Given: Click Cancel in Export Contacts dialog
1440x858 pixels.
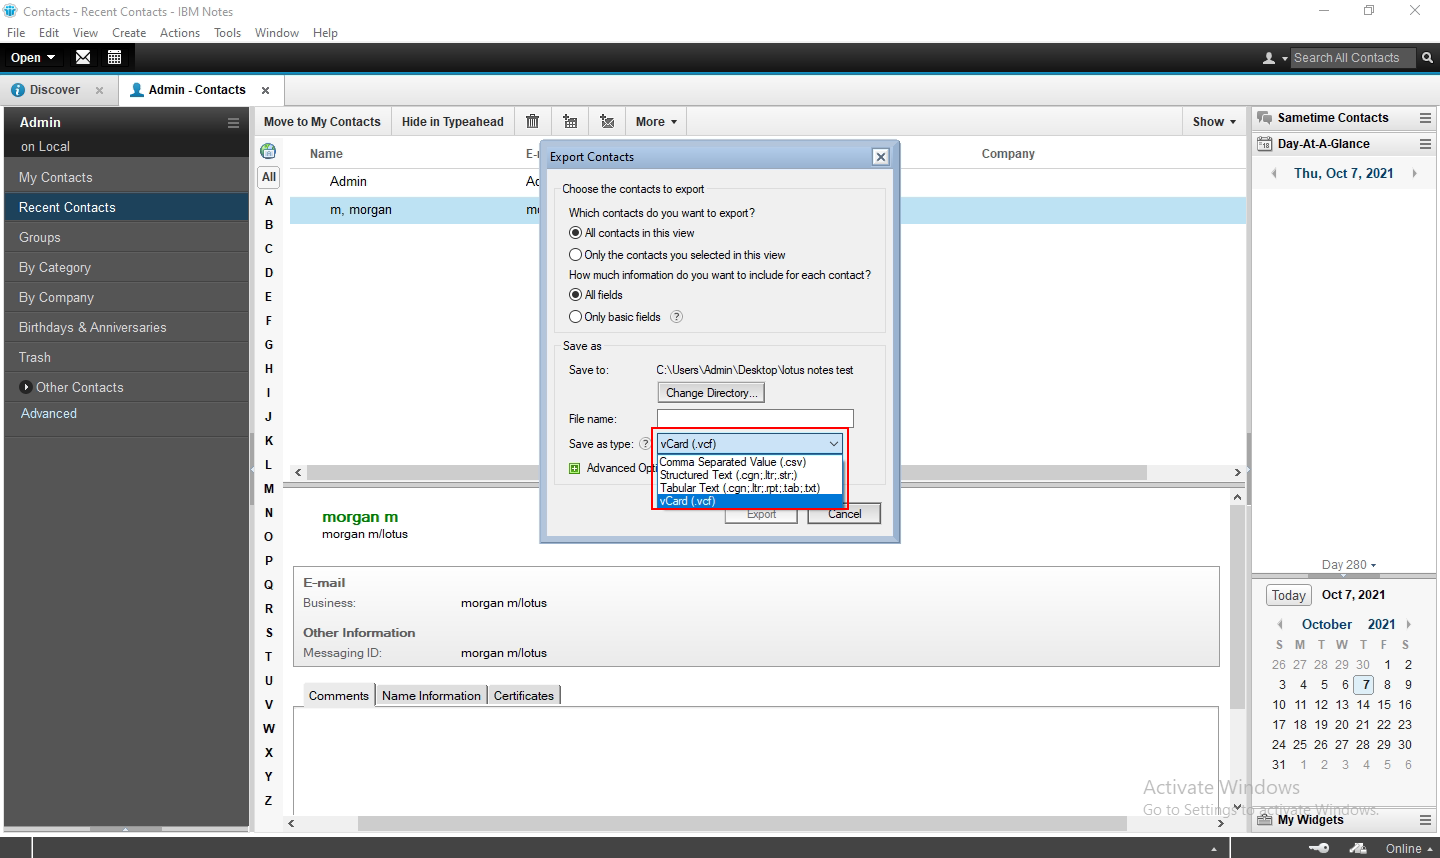Looking at the screenshot, I should click(x=844, y=514).
